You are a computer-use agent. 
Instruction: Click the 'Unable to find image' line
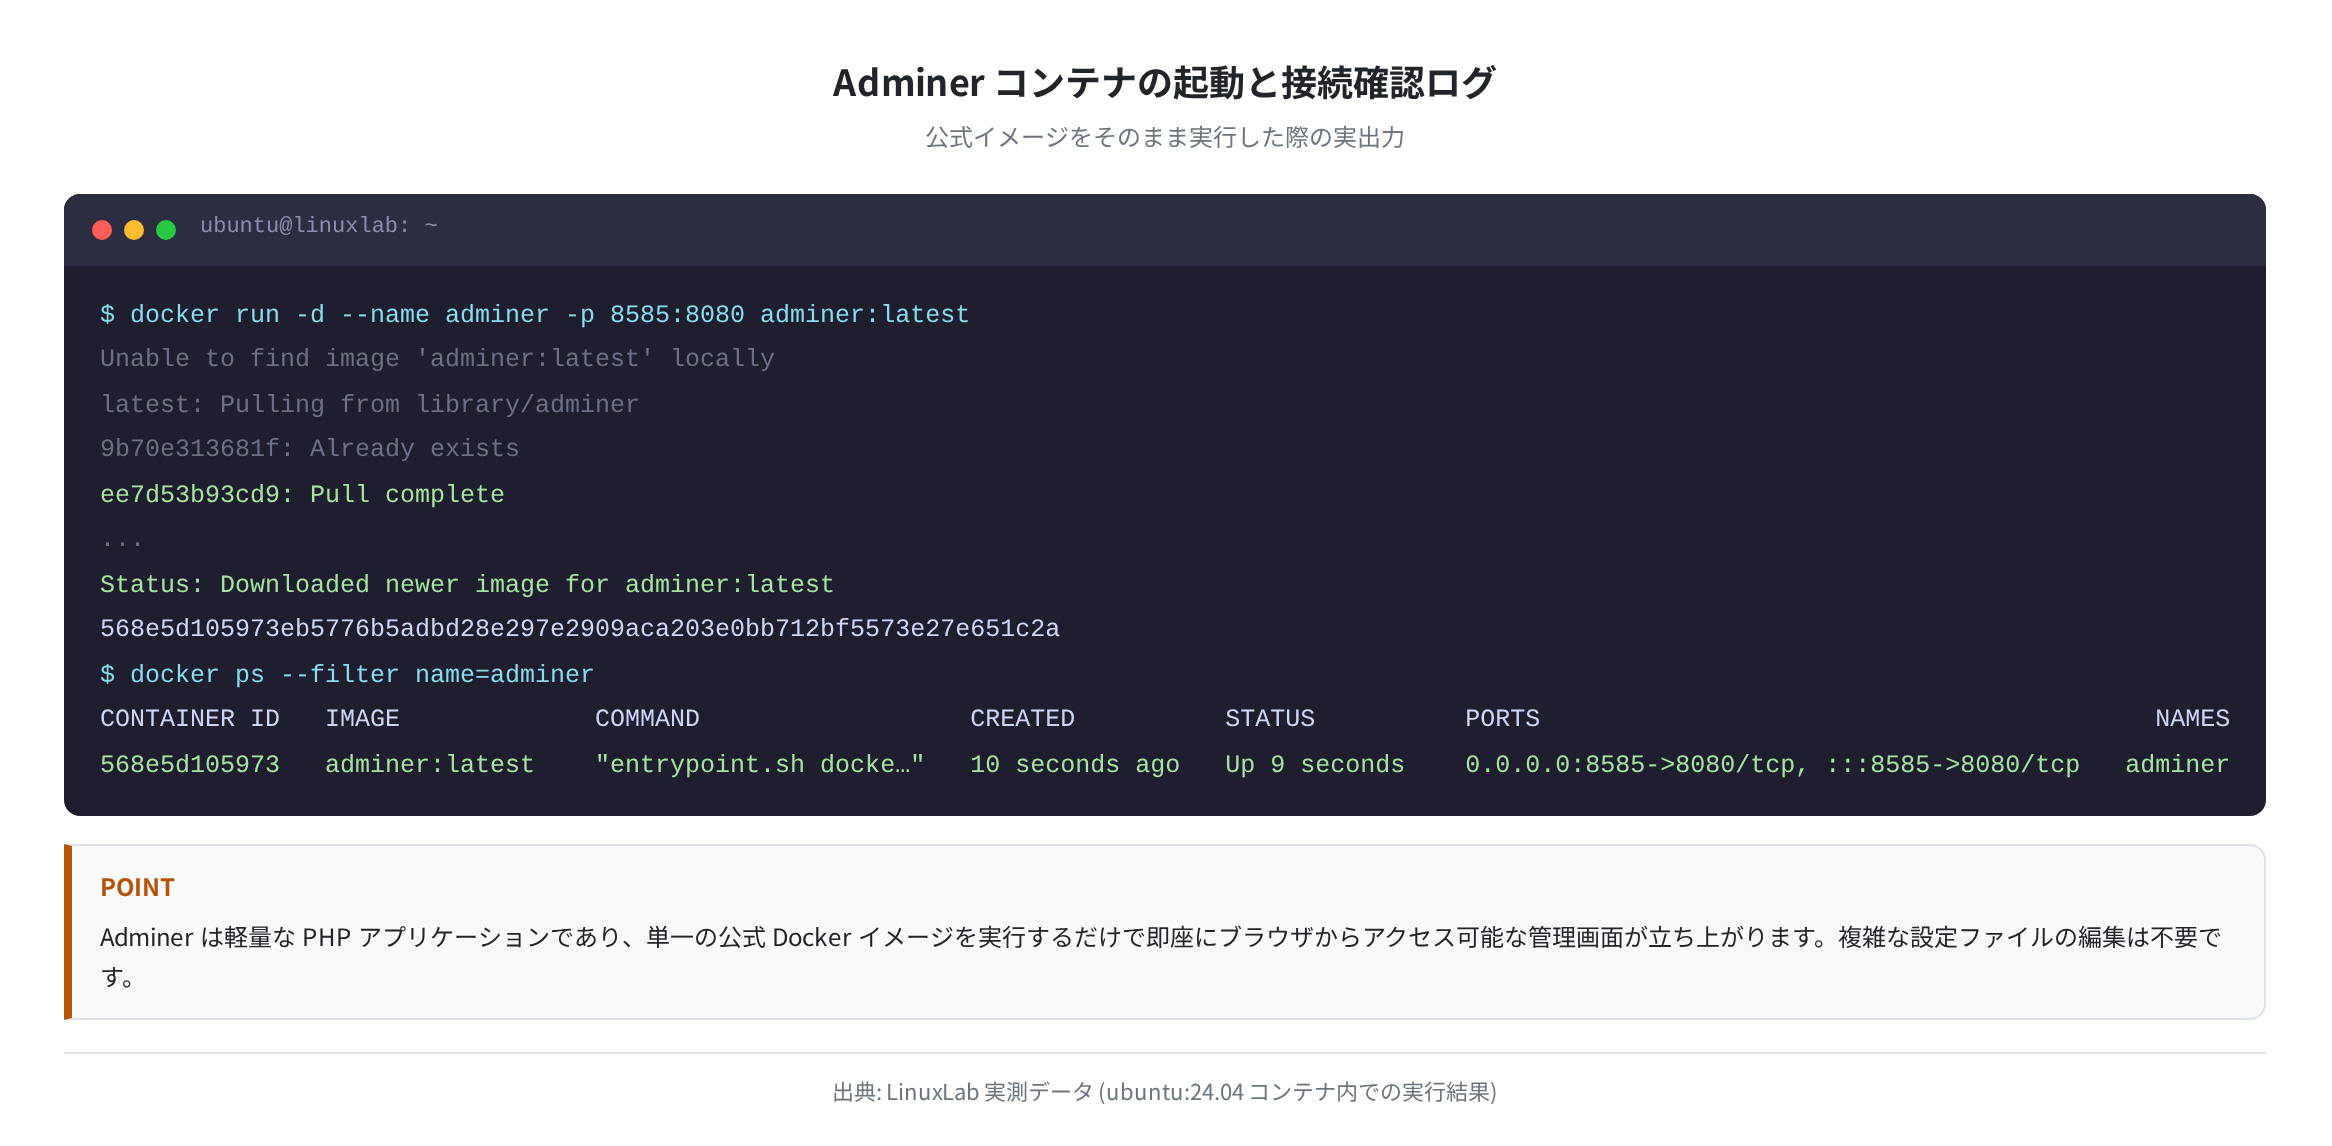[x=437, y=359]
